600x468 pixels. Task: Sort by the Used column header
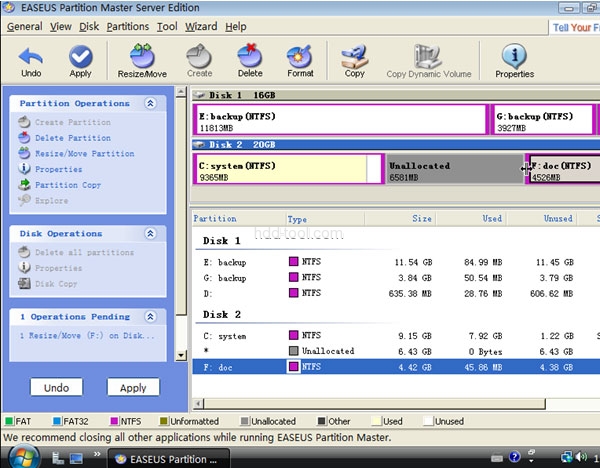(472, 219)
